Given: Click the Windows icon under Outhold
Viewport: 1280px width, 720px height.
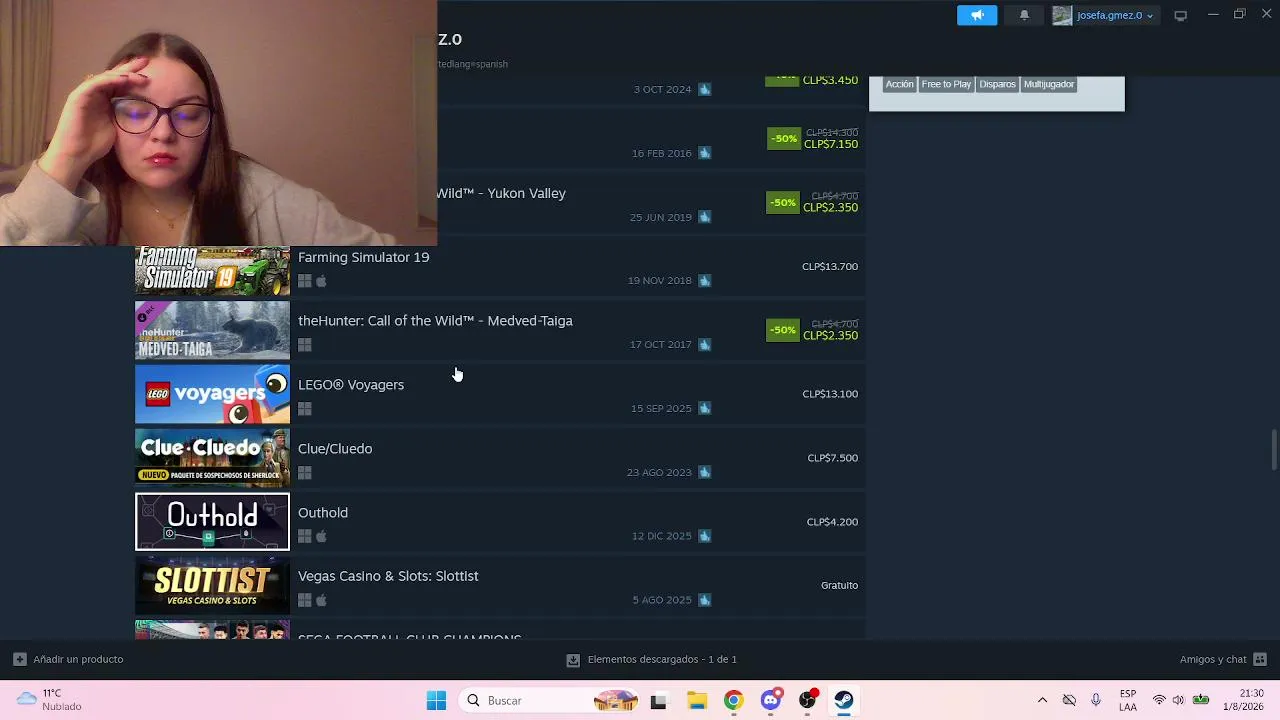Looking at the screenshot, I should point(305,537).
